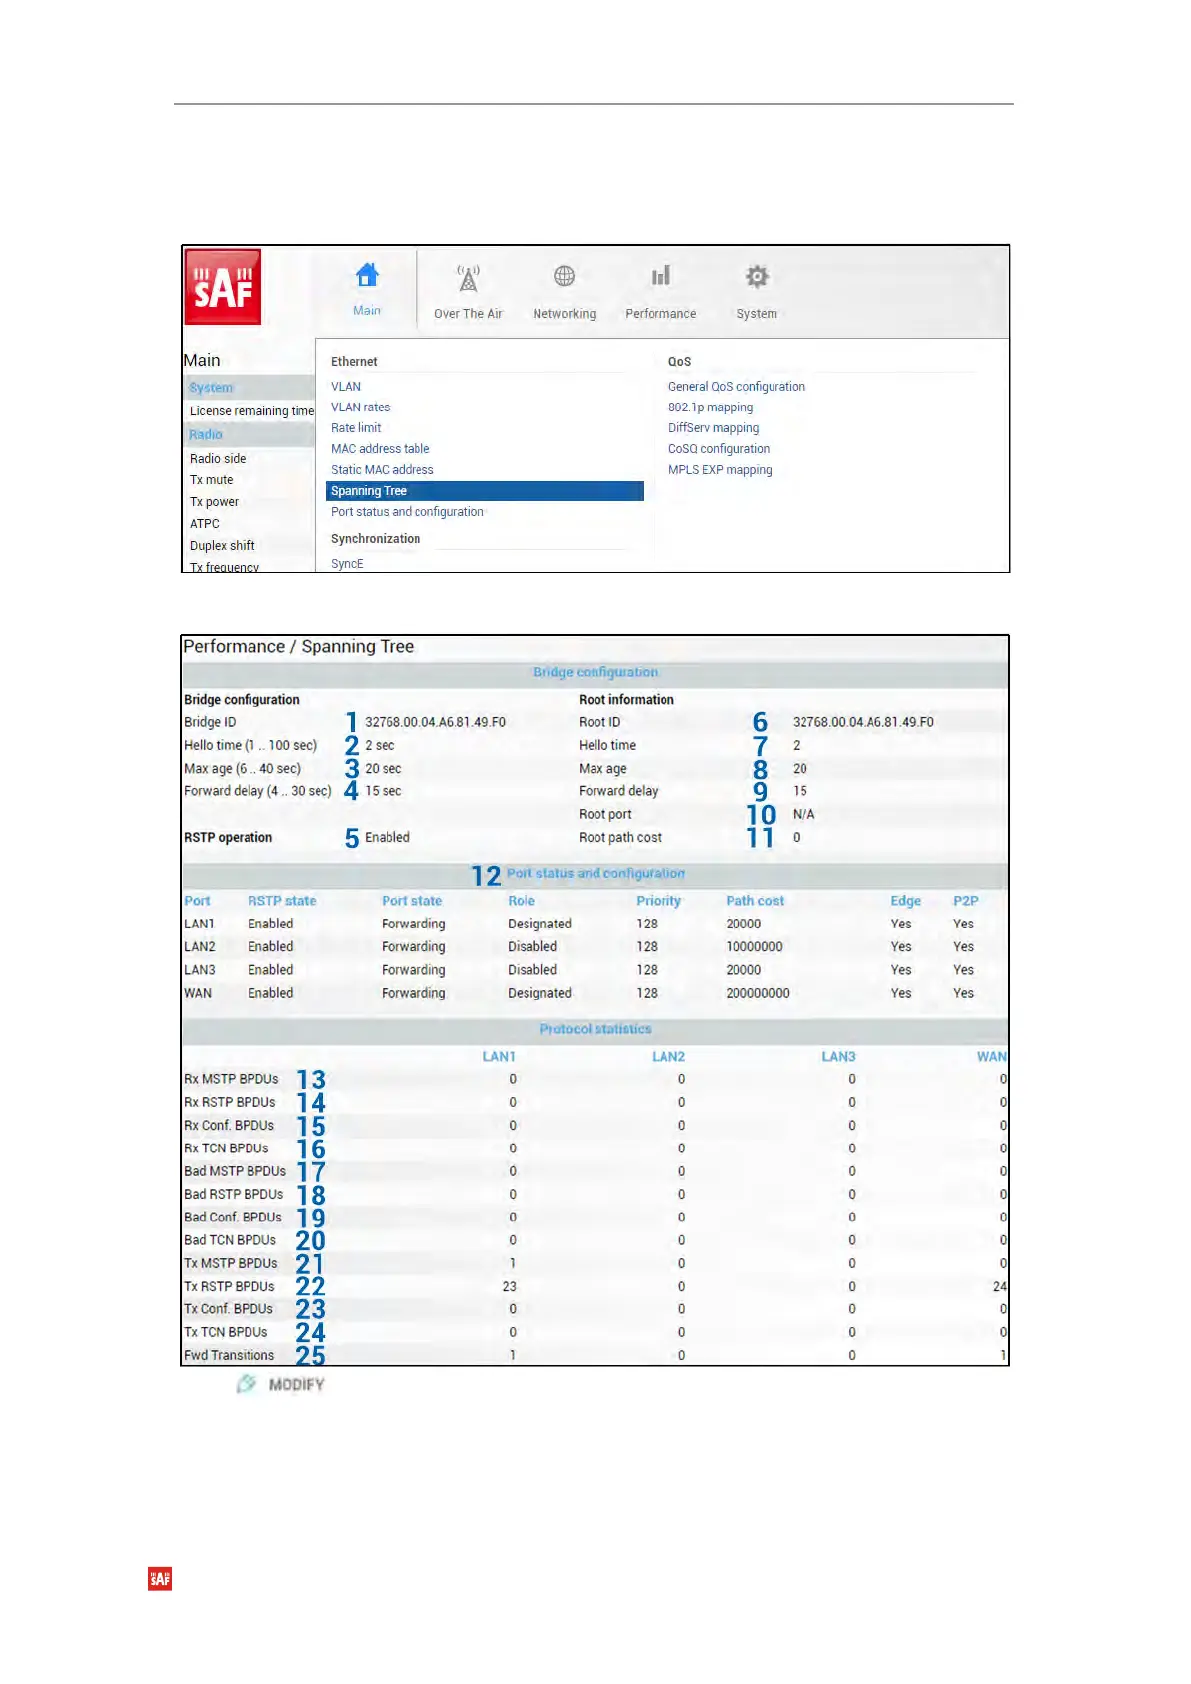This screenshot has height=1684, width=1191.
Task: Click the MODIFY pencil icon
Action: [x=246, y=1384]
